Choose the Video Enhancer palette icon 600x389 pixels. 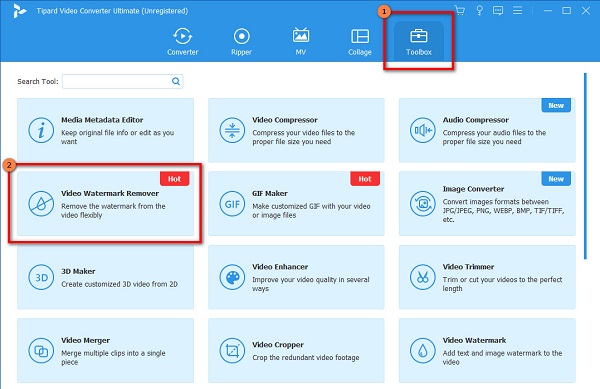pyautogui.click(x=232, y=277)
